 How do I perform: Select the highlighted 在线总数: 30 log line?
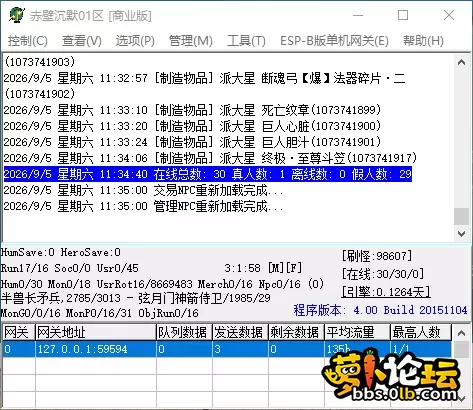[208, 174]
